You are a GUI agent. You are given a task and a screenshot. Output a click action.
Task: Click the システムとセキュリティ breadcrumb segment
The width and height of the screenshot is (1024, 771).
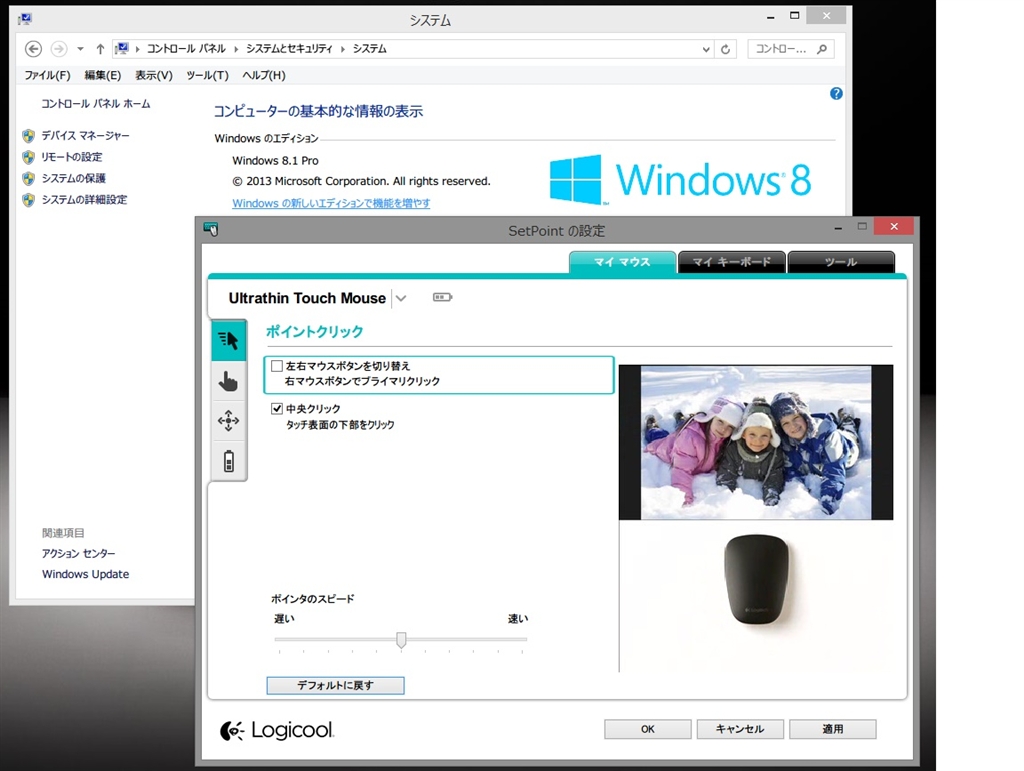(289, 49)
